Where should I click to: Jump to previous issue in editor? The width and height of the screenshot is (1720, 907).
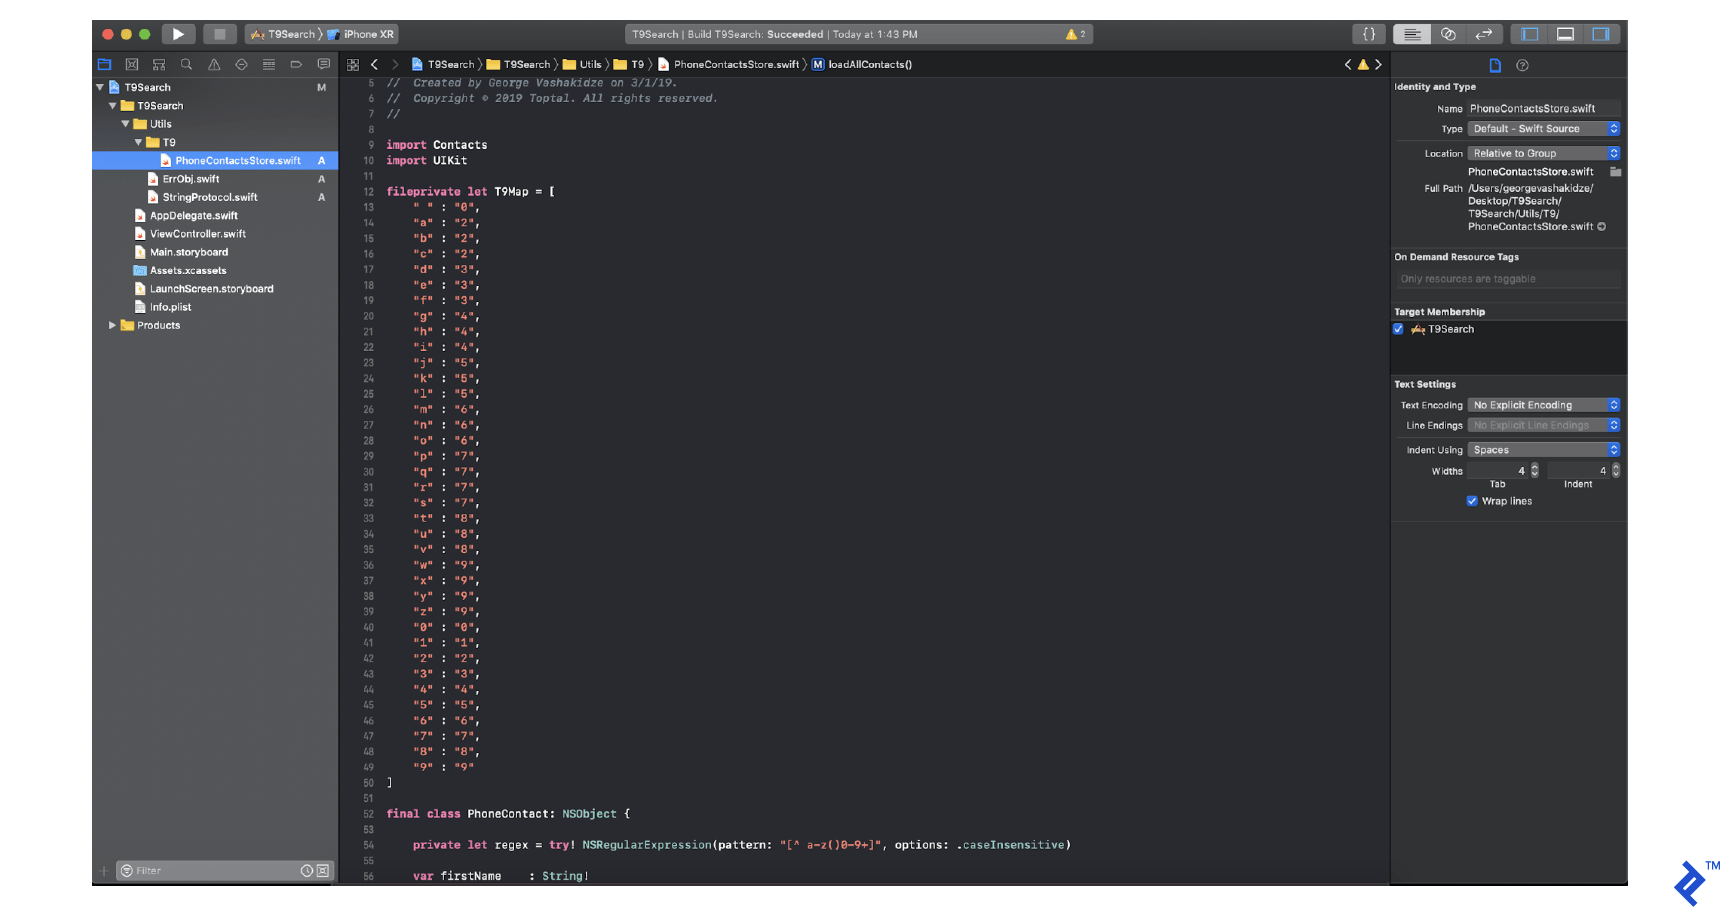coord(1348,64)
